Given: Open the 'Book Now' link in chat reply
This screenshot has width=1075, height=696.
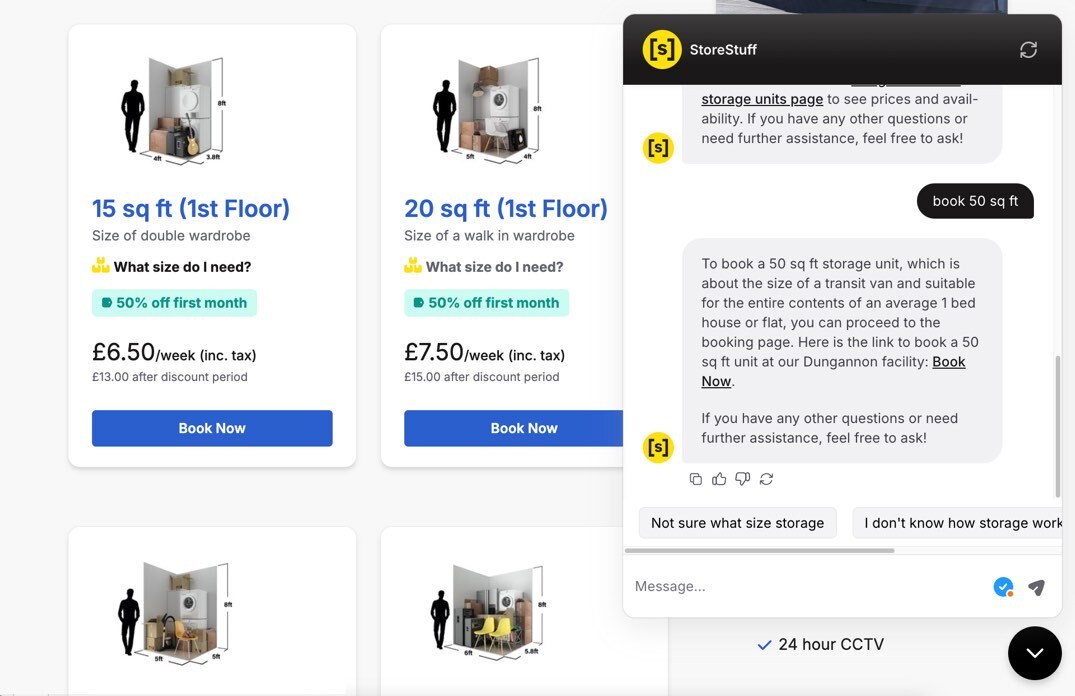Looking at the screenshot, I should pos(716,381).
